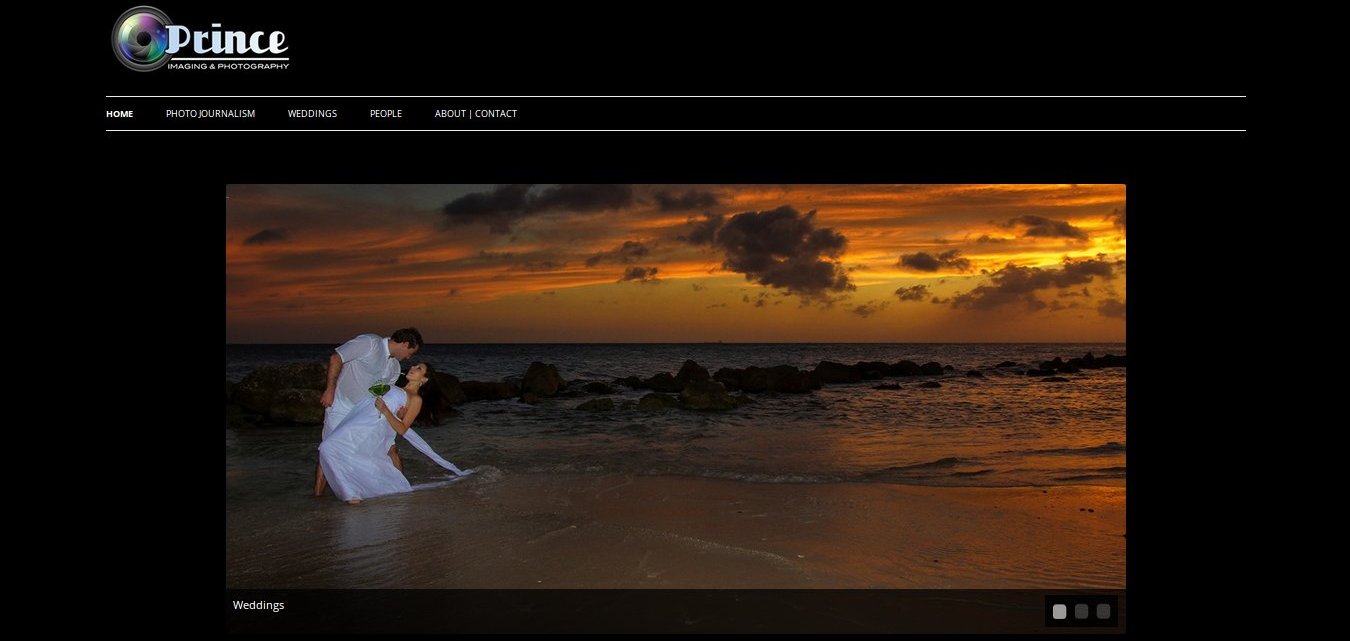Click the camera lens logo icon
Image resolution: width=1350 pixels, height=641 pixels.
tap(141, 39)
